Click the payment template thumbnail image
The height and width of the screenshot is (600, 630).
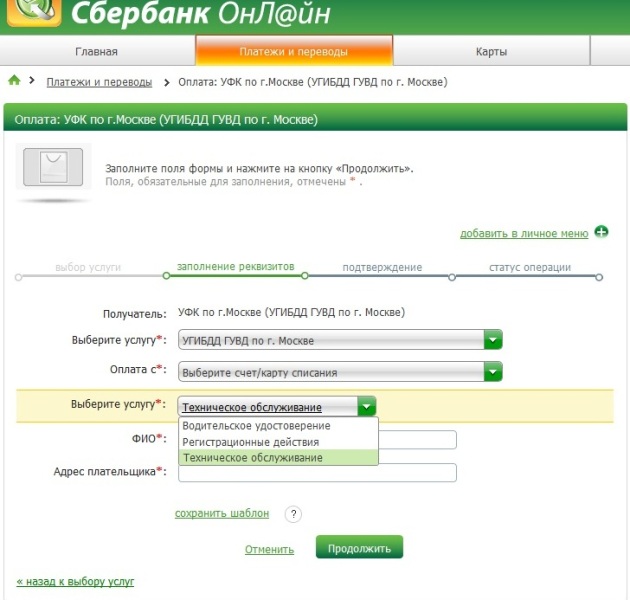coord(53,167)
